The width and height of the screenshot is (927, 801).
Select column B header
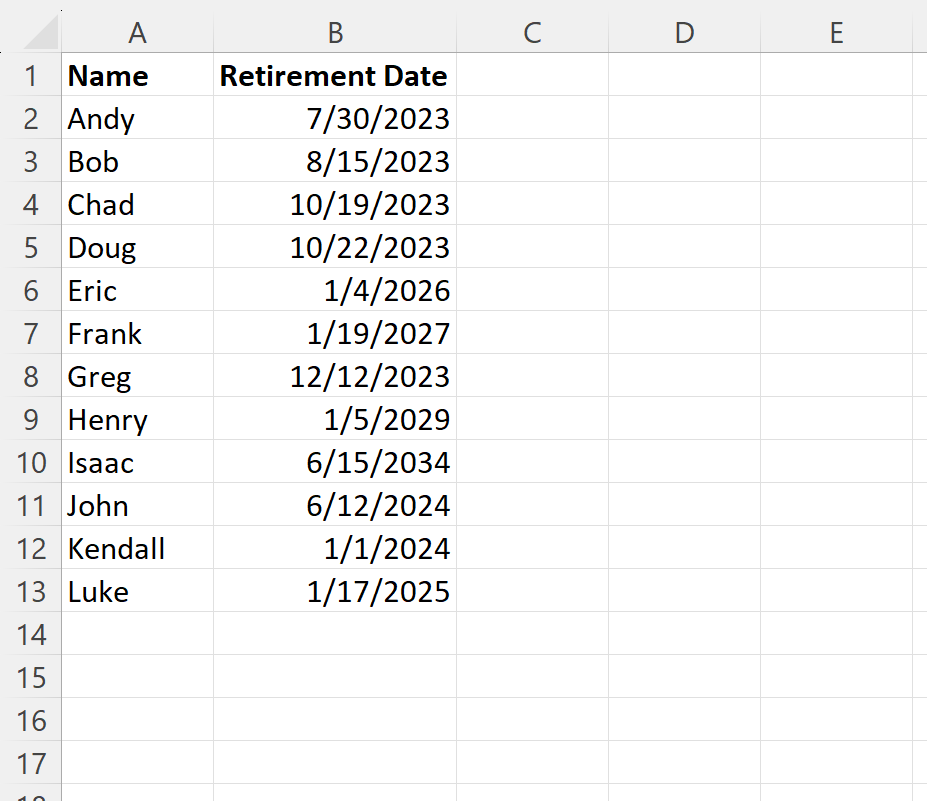[x=335, y=33]
